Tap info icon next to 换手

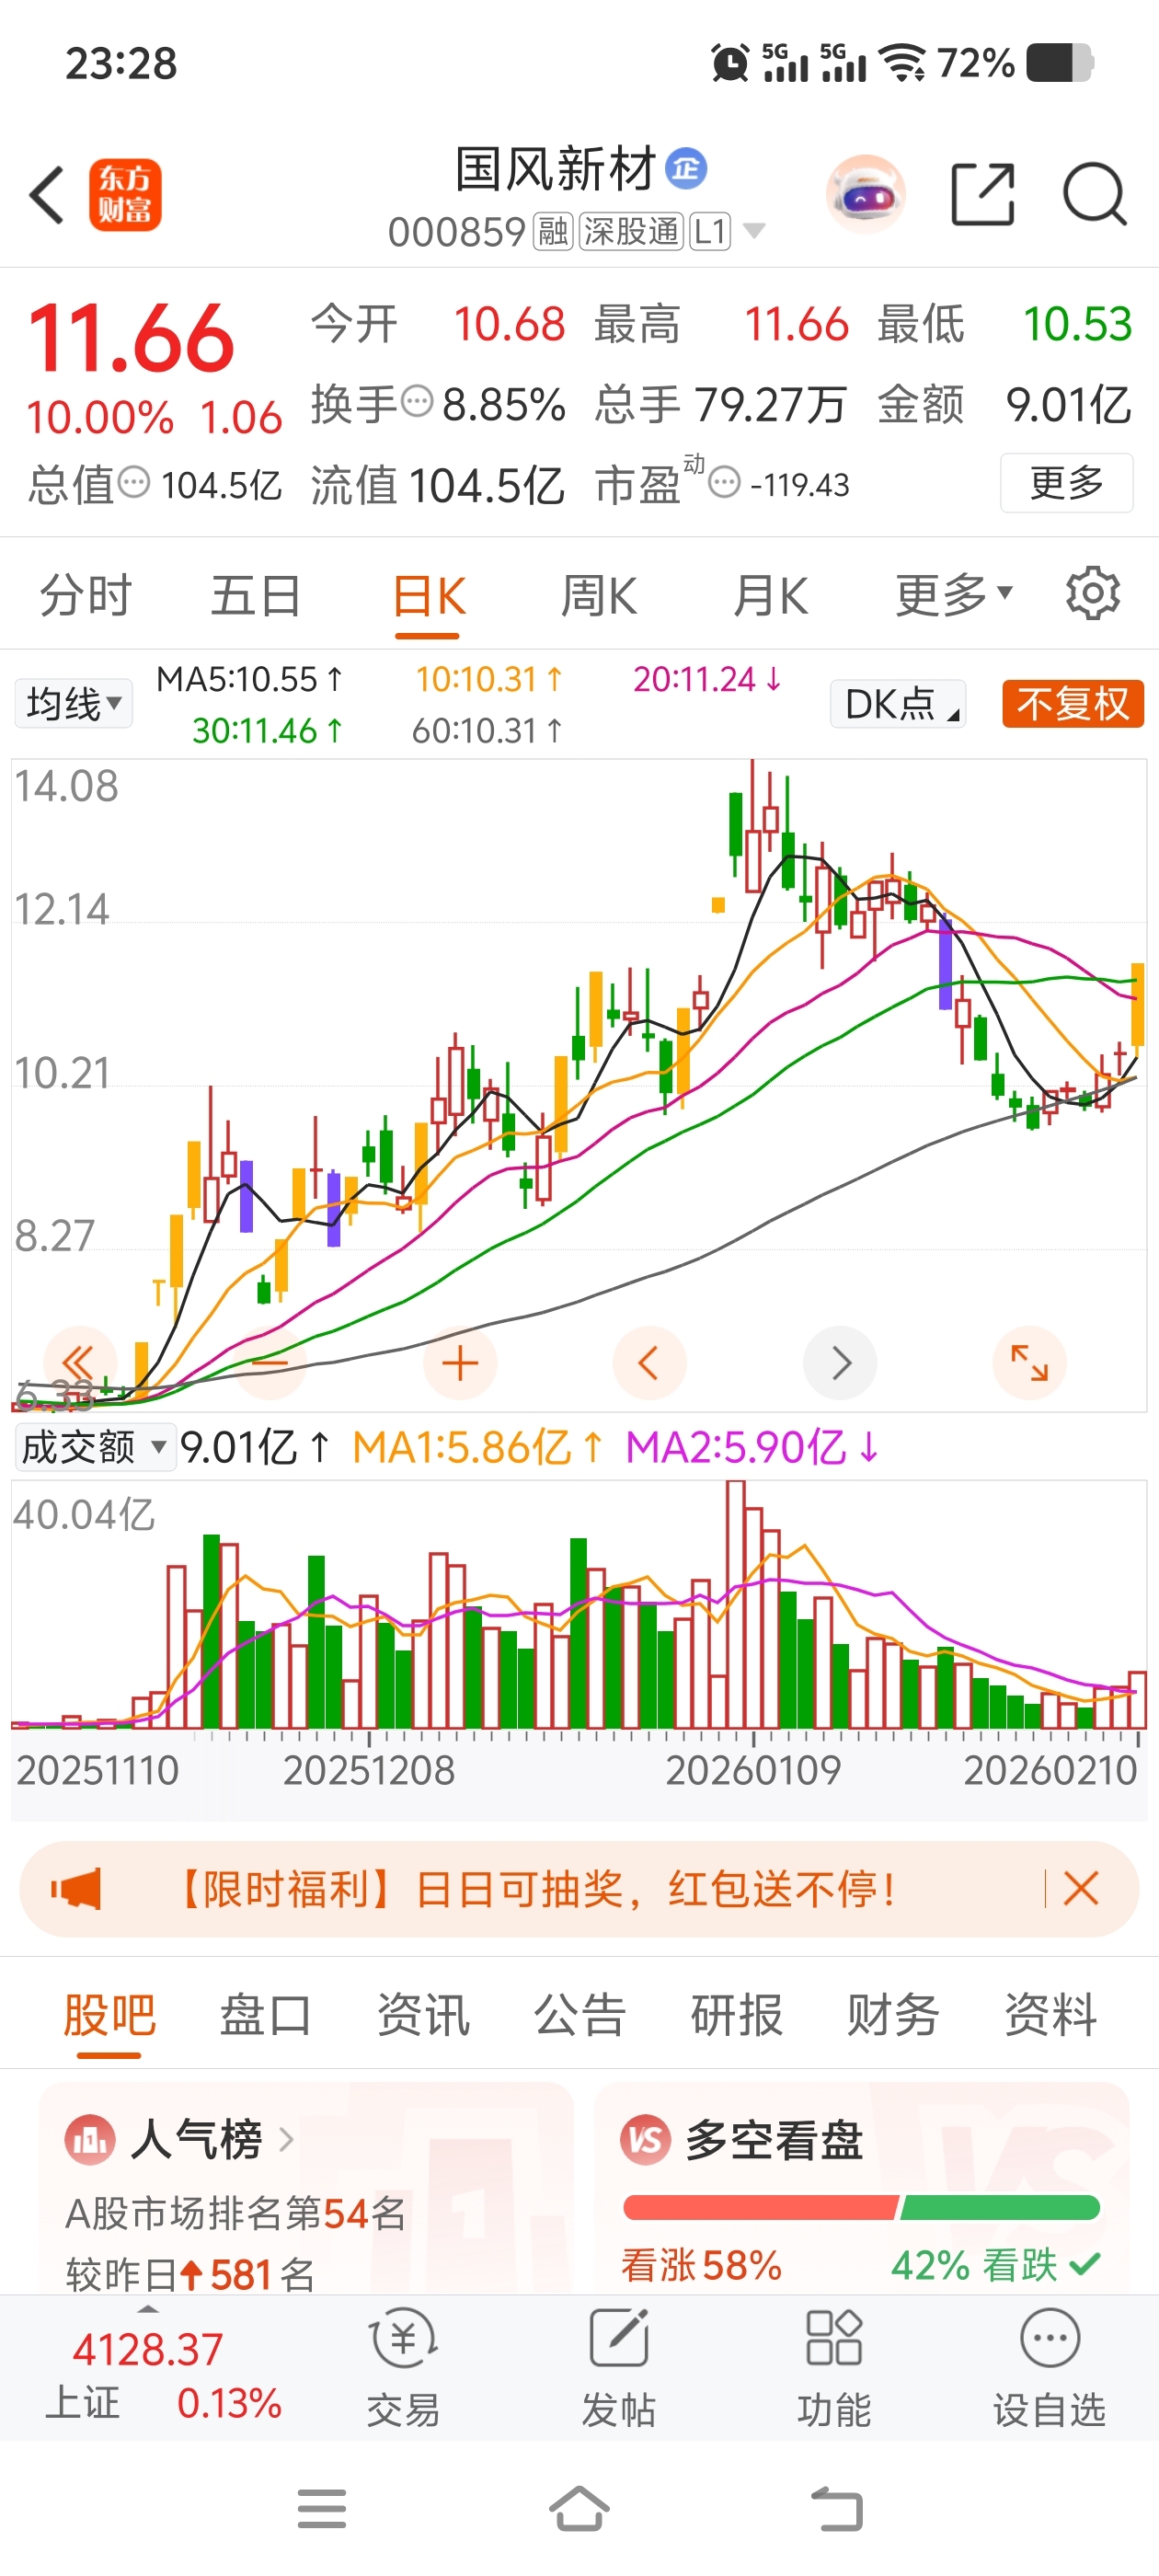(x=417, y=402)
